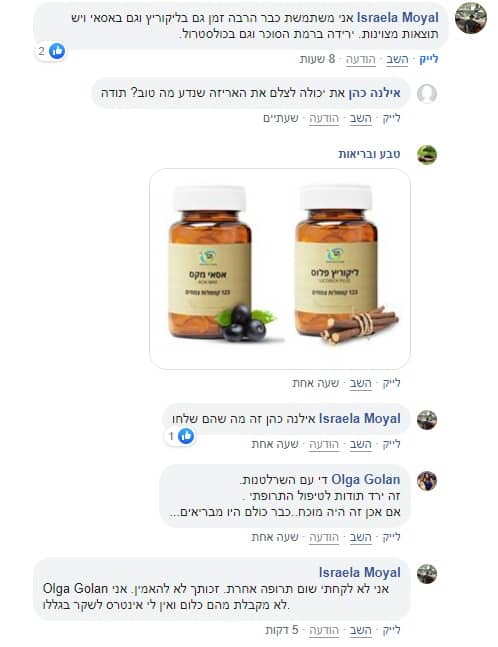Open Israela Moyal avatar on last comment

click(427, 574)
